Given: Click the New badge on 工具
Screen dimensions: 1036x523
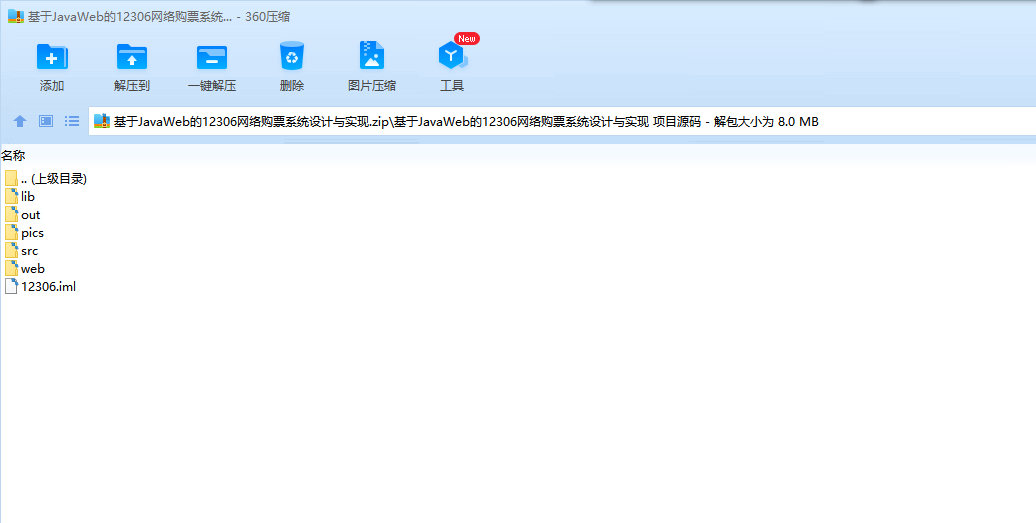Looking at the screenshot, I should pyautogui.click(x=466, y=38).
